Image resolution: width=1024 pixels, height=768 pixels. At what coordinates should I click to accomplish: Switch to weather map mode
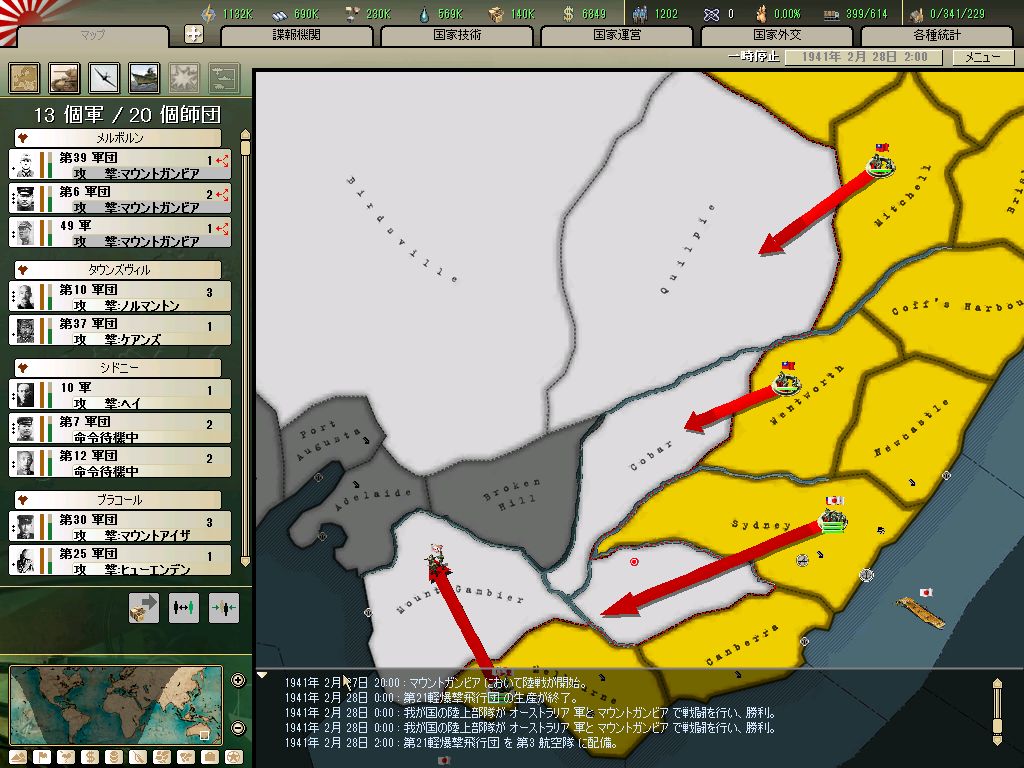coord(66,758)
